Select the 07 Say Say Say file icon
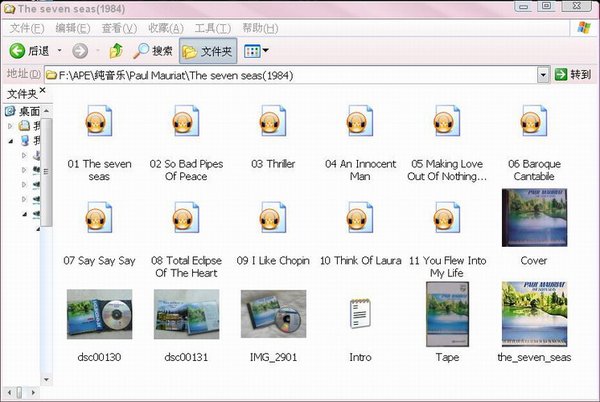The width and height of the screenshot is (600, 402). (x=99, y=217)
